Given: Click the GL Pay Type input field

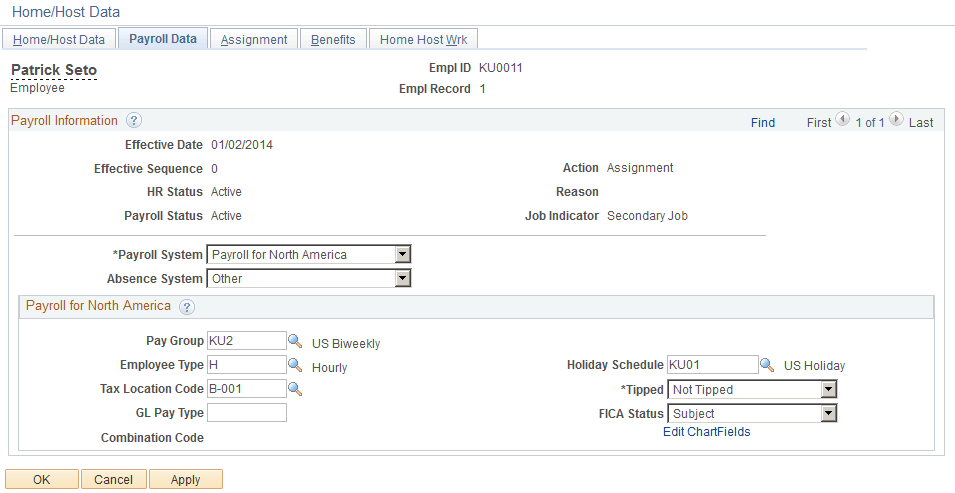Looking at the screenshot, I should [246, 413].
